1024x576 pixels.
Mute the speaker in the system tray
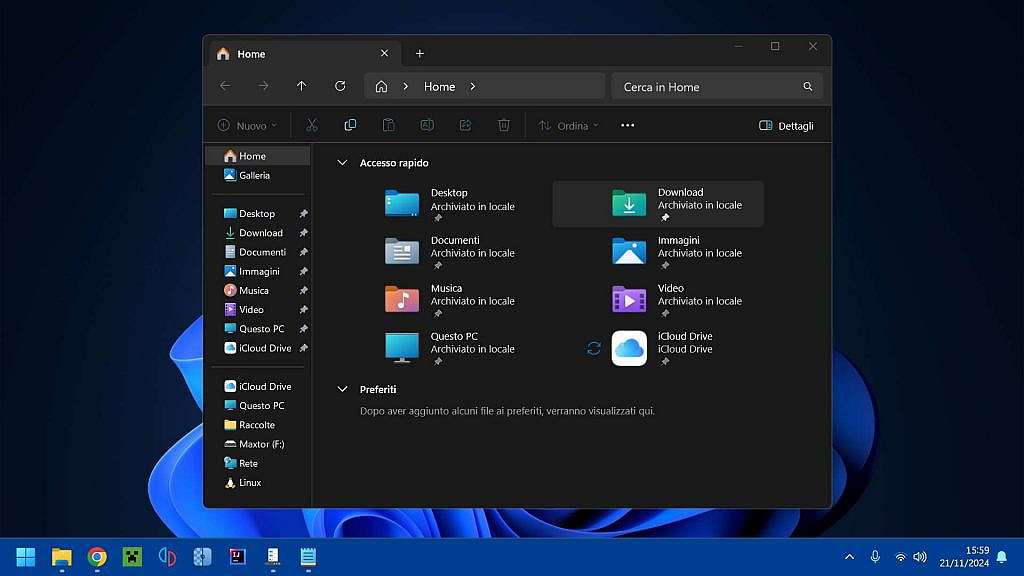tap(920, 557)
